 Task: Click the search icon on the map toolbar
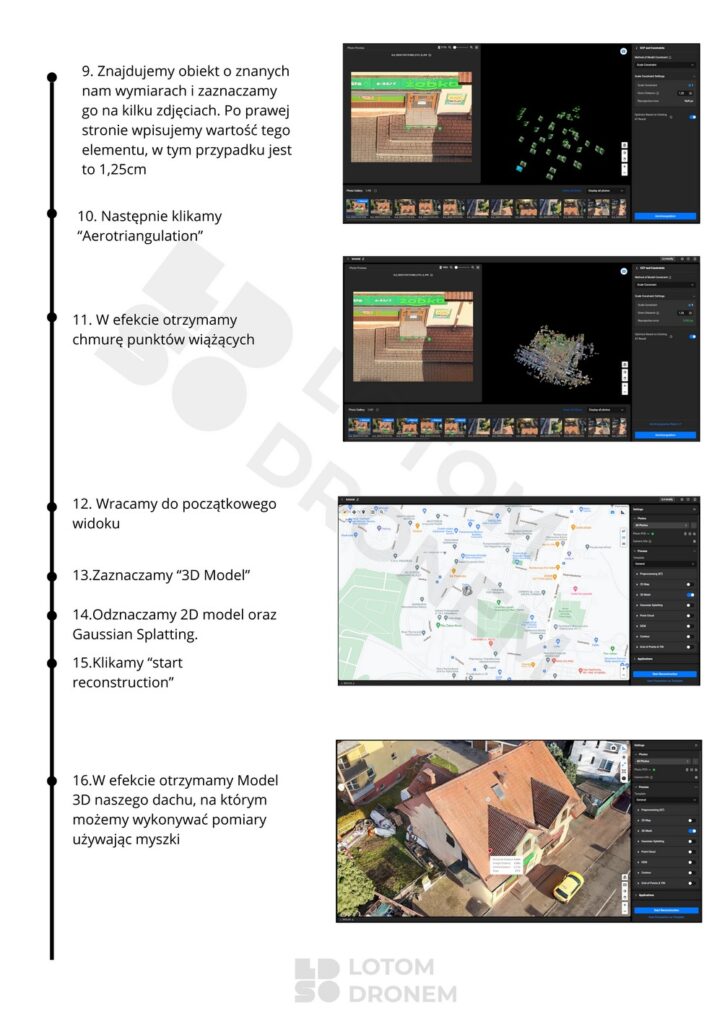click(381, 512)
